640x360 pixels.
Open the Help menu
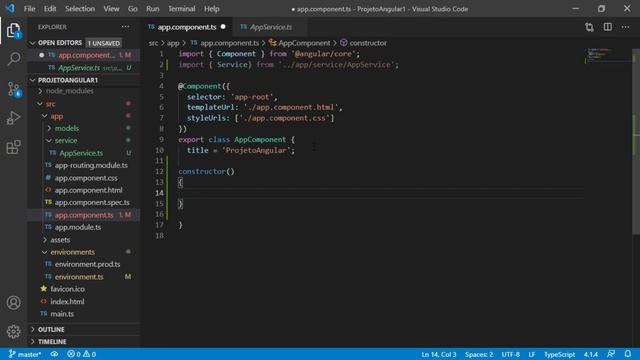point(211,9)
